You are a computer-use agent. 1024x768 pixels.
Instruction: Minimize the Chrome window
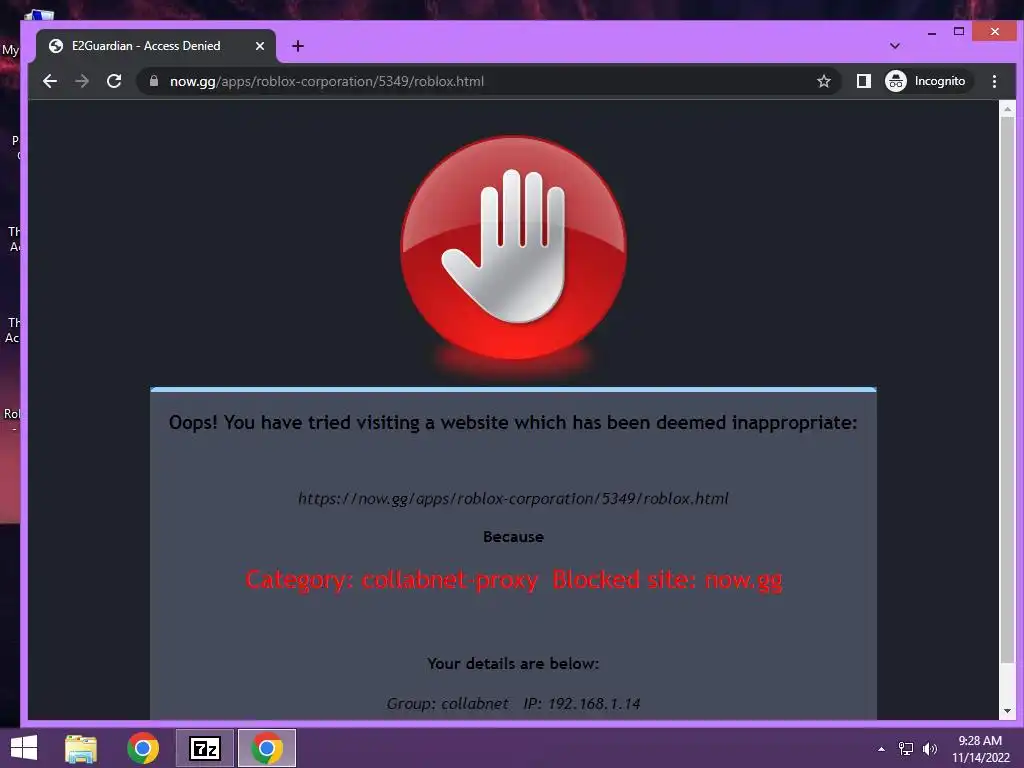[x=932, y=32]
